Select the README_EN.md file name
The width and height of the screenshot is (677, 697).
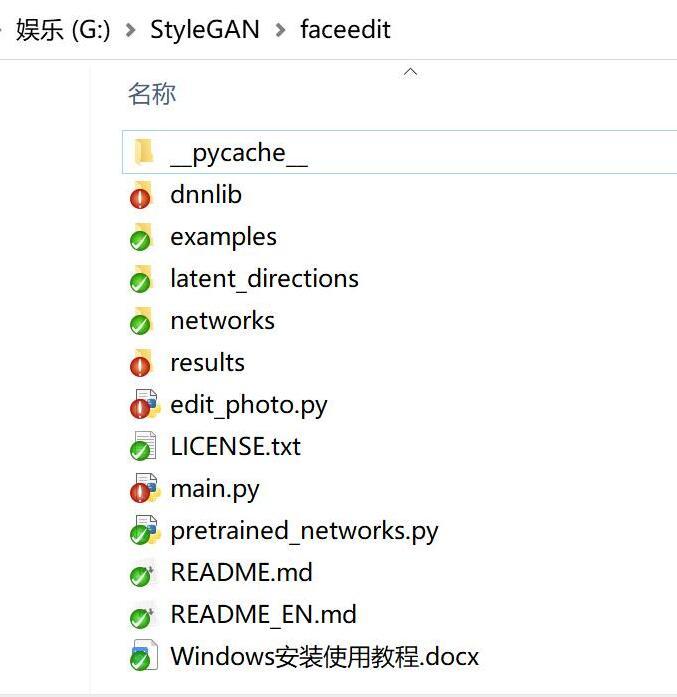tap(264, 614)
